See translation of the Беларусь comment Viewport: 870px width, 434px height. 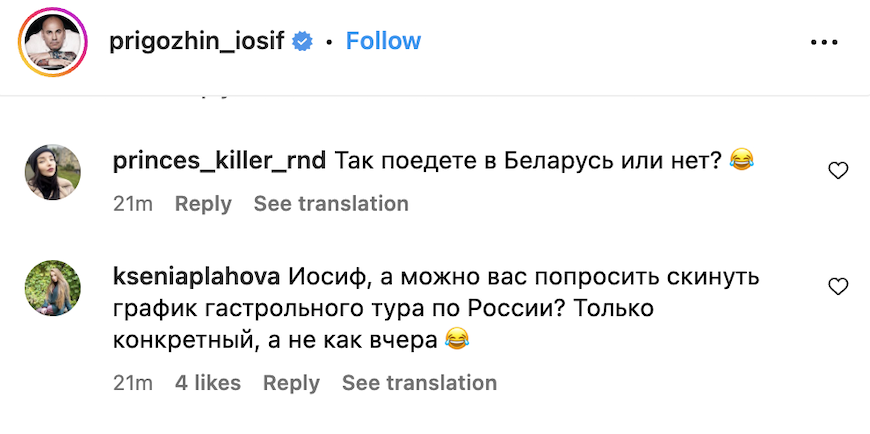pyautogui.click(x=331, y=204)
